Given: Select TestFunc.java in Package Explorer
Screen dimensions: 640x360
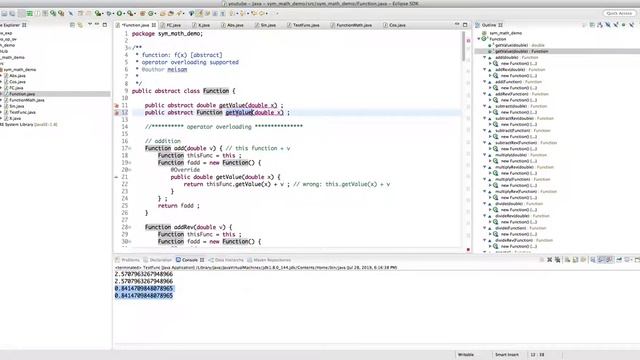Looking at the screenshot, I should tap(22, 112).
